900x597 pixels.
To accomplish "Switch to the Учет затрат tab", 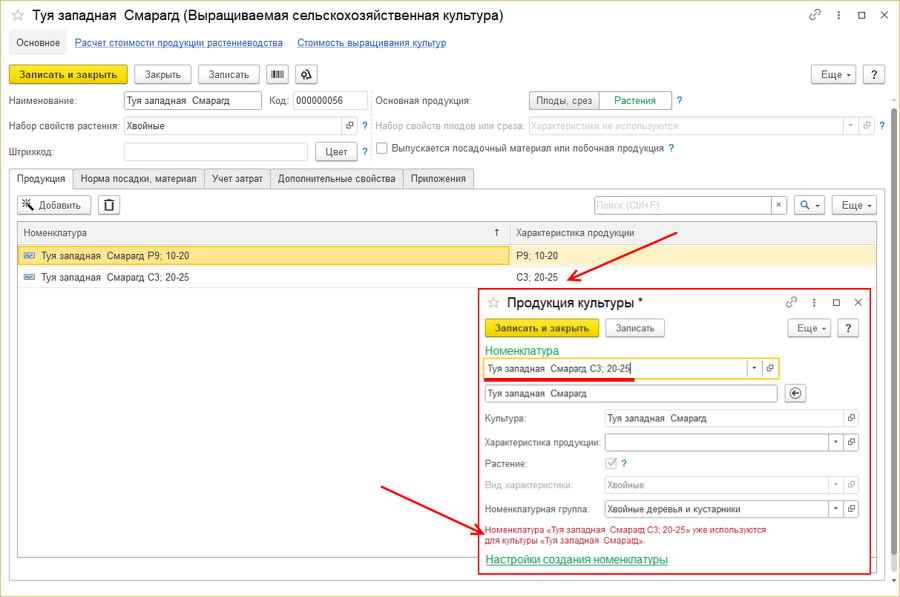I will pyautogui.click(x=238, y=178).
